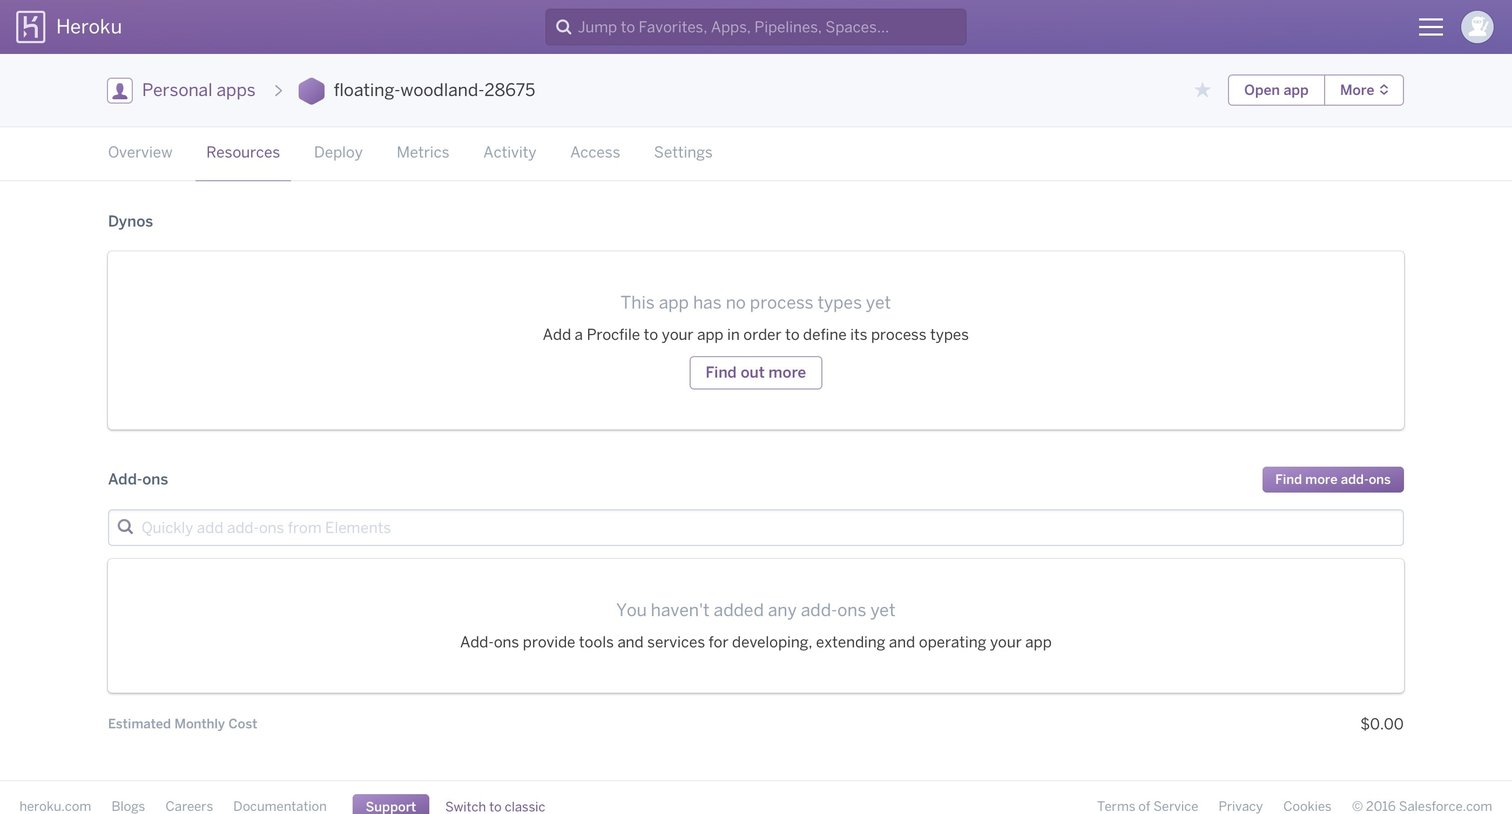
Task: Open the Deploy tab
Action: pyautogui.click(x=338, y=152)
